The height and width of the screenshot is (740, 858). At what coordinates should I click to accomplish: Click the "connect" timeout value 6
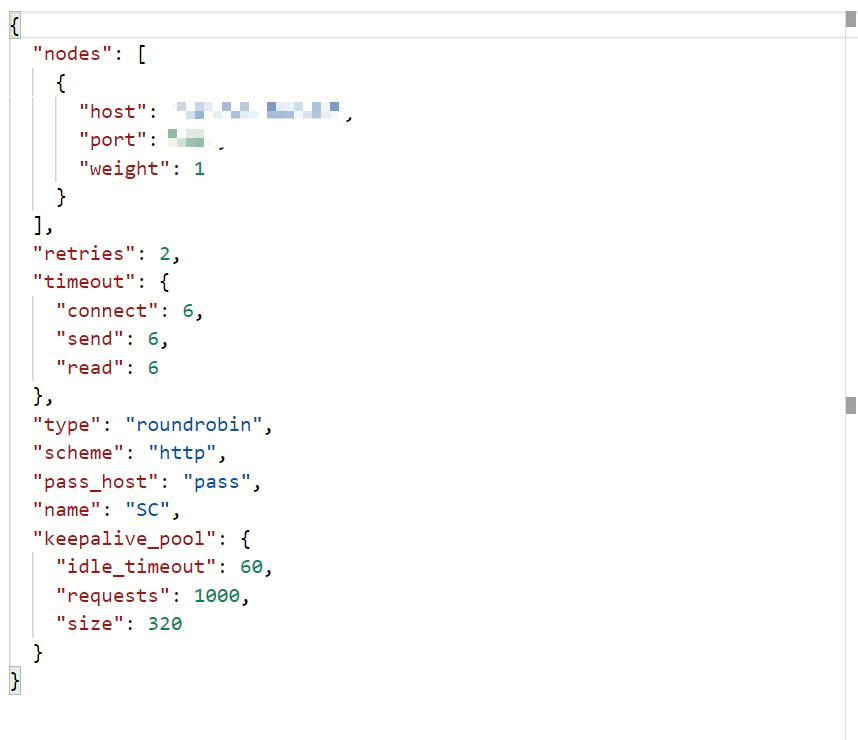point(188,311)
